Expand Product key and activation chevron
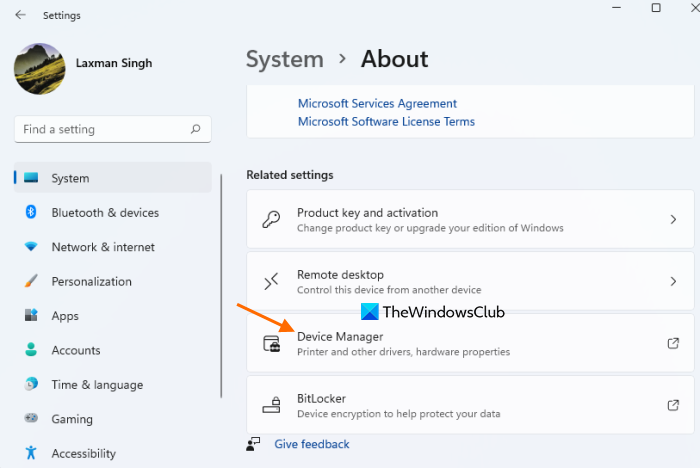700x468 pixels. coord(673,219)
